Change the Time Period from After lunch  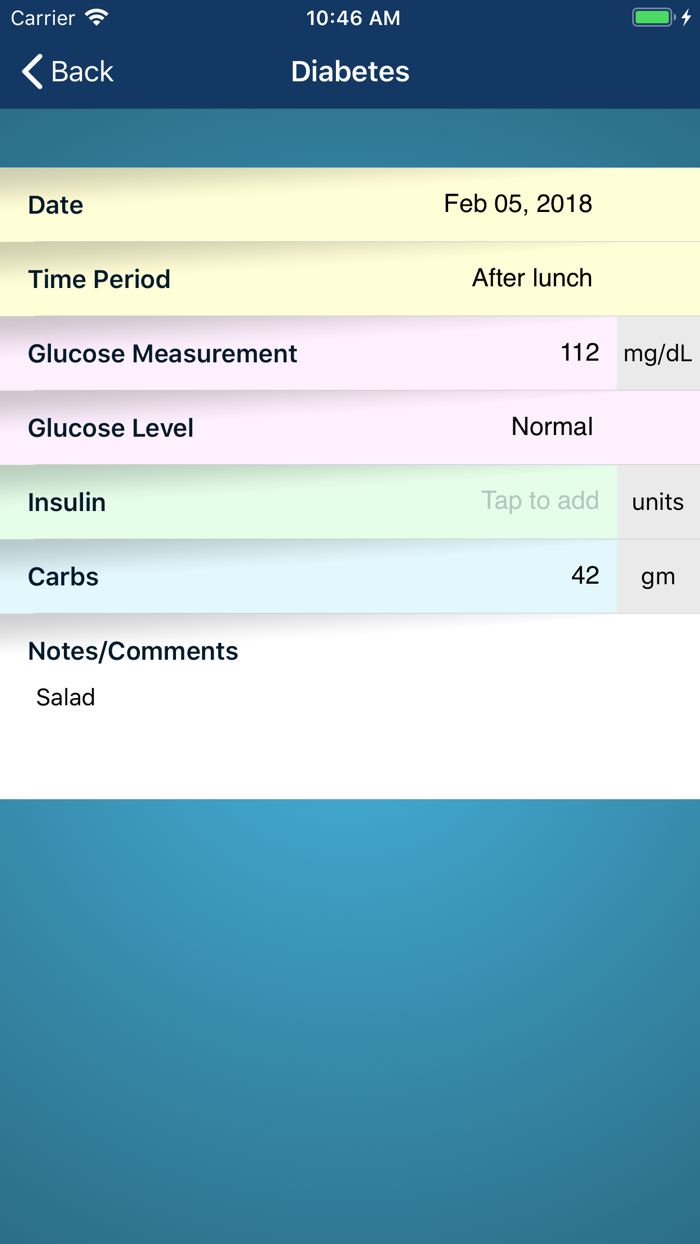532,278
